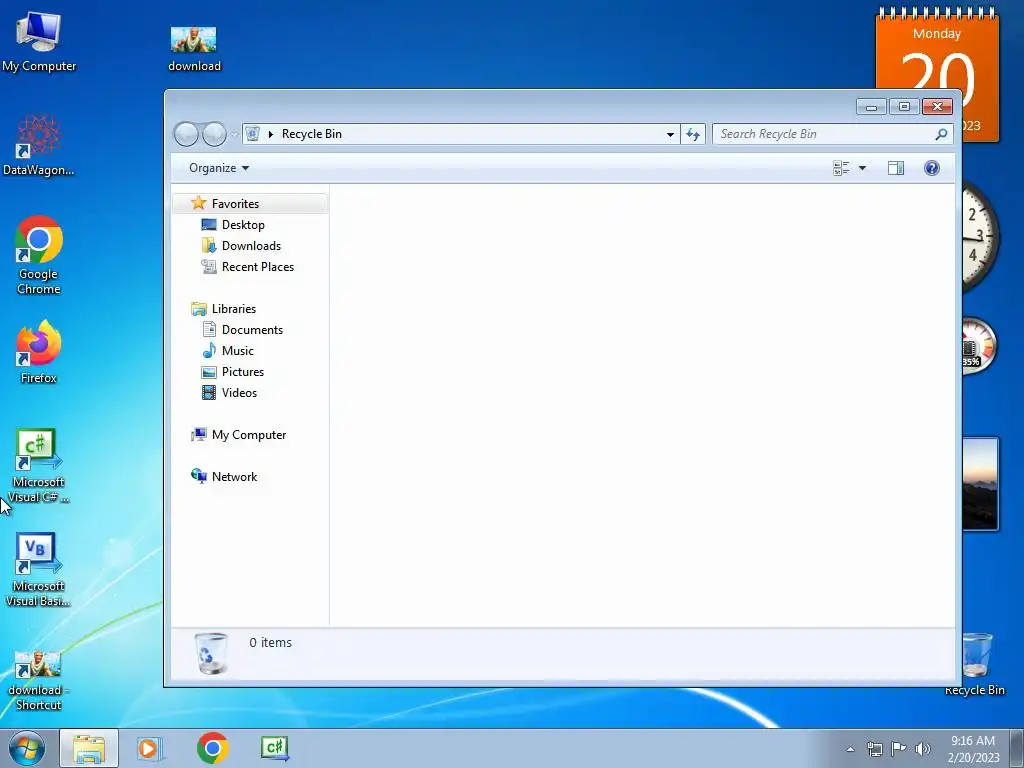This screenshot has width=1024, height=768.
Task: Open the view options dropdown arrow
Action: 862,168
